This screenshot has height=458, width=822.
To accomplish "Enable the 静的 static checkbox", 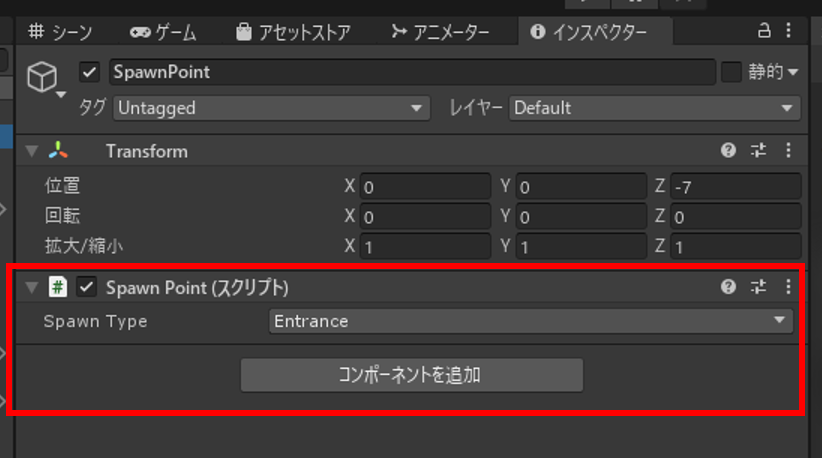I will coord(731,72).
